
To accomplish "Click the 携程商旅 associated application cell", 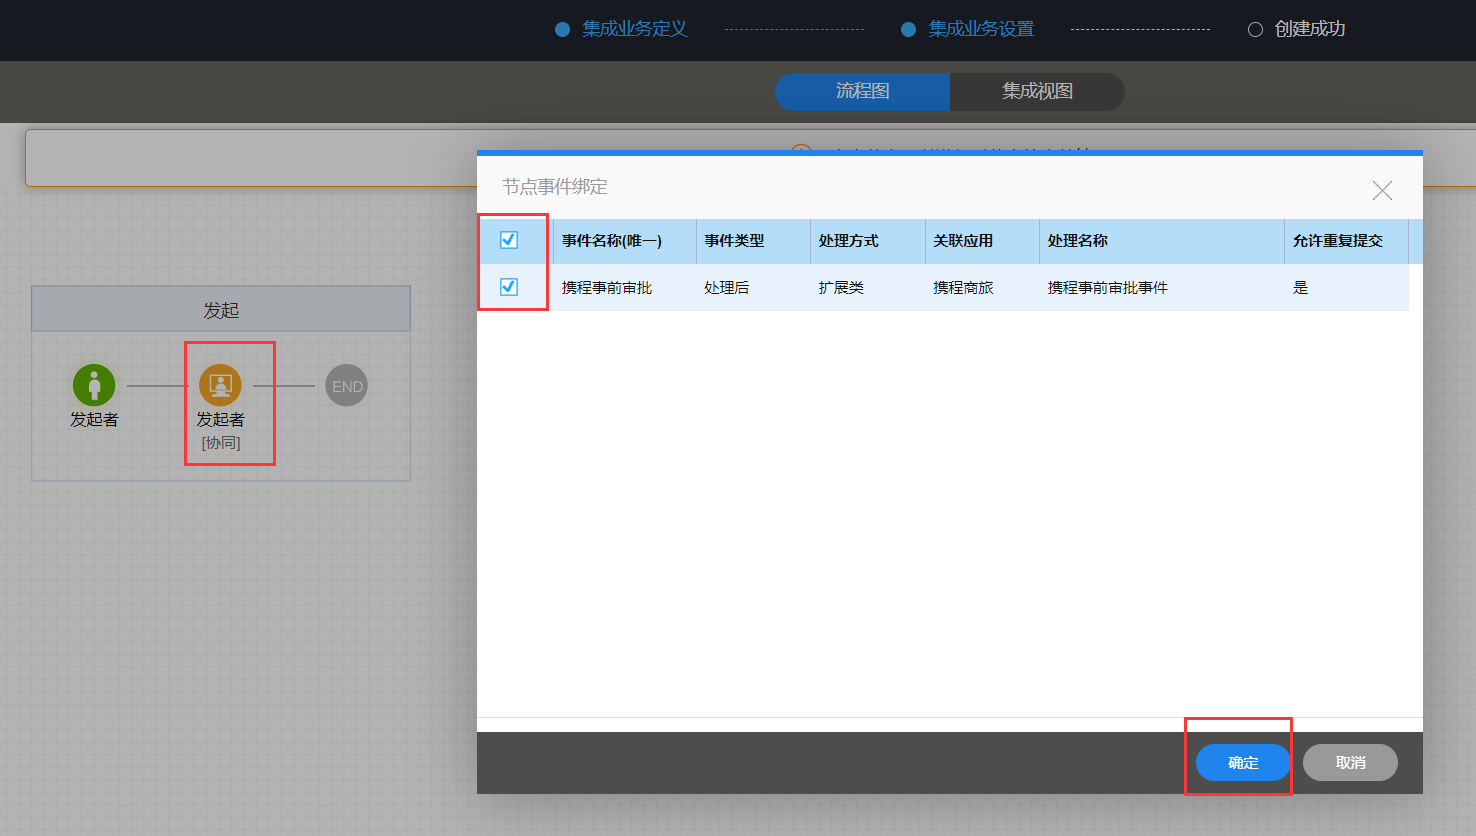I will 963,288.
